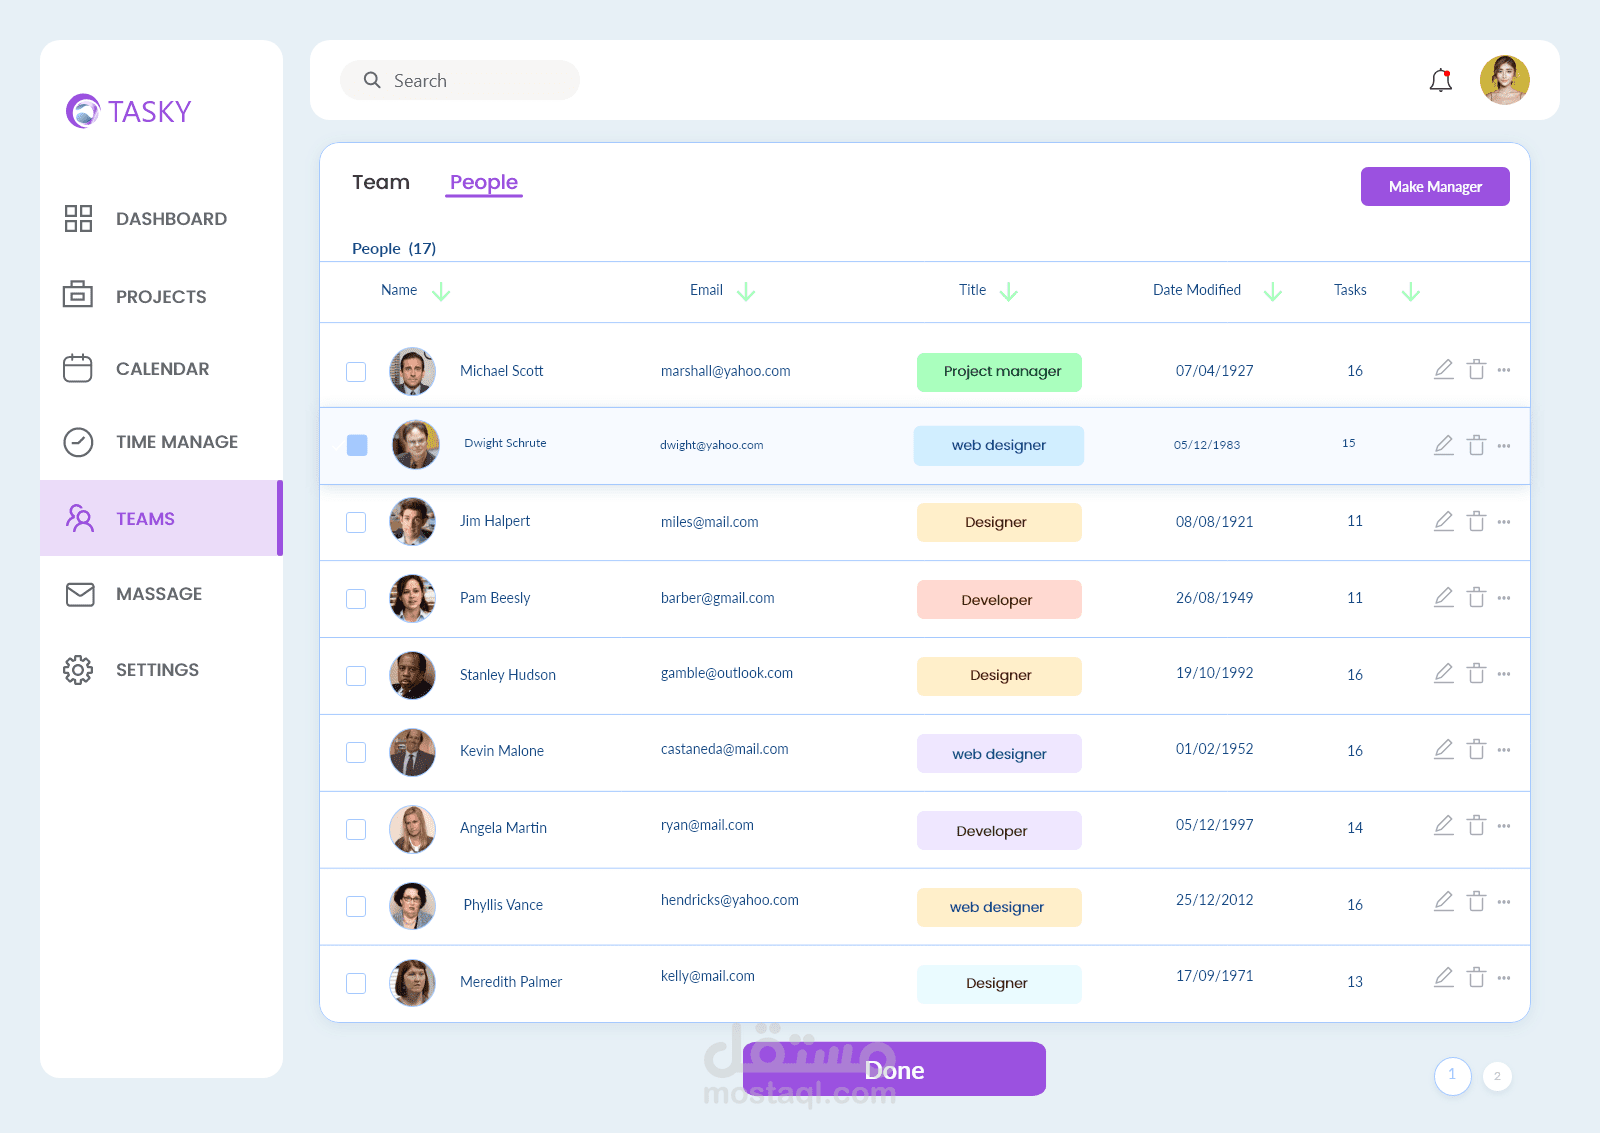Check Meredith Palmer's checkbox
1600x1133 pixels.
[x=356, y=983]
